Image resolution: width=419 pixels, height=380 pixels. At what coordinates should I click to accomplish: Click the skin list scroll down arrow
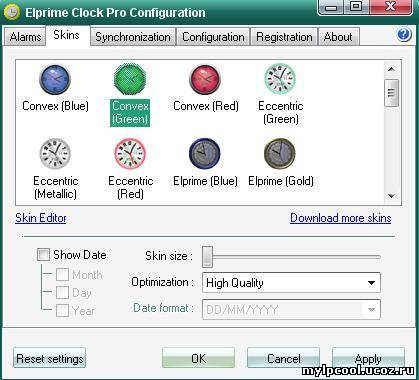392,196
